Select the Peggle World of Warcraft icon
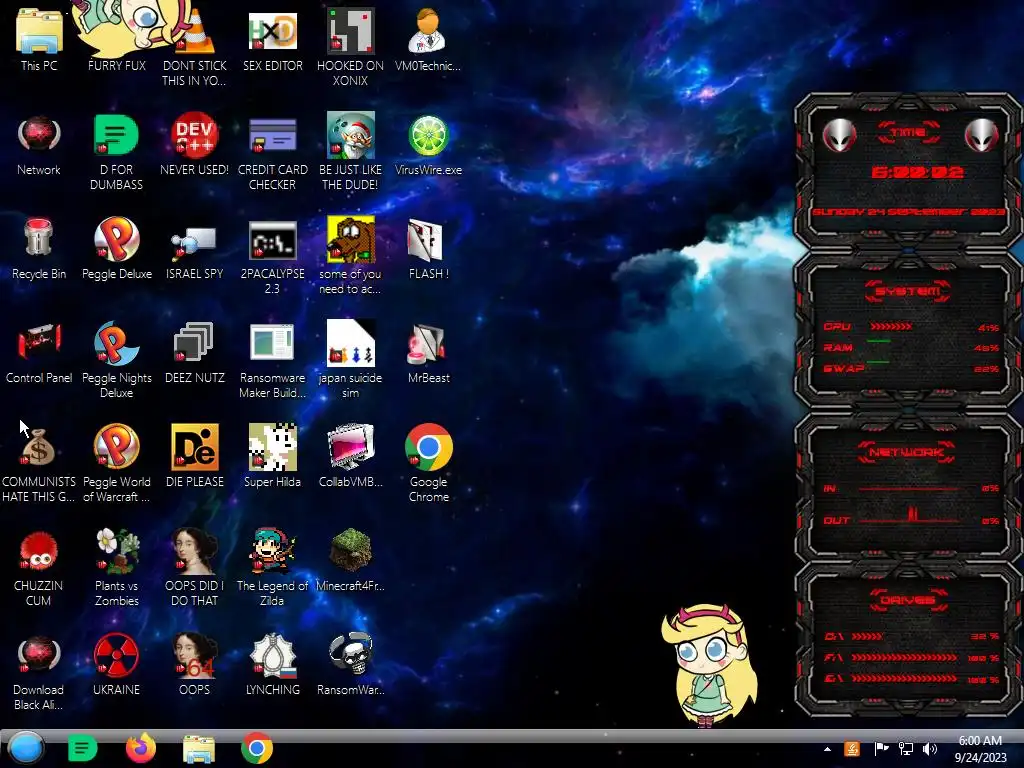Image resolution: width=1024 pixels, height=768 pixels. click(x=116, y=464)
